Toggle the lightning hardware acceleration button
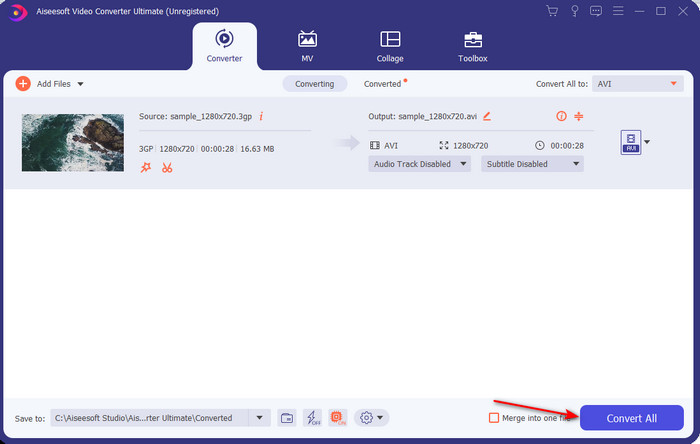This screenshot has width=700, height=444. click(x=312, y=417)
